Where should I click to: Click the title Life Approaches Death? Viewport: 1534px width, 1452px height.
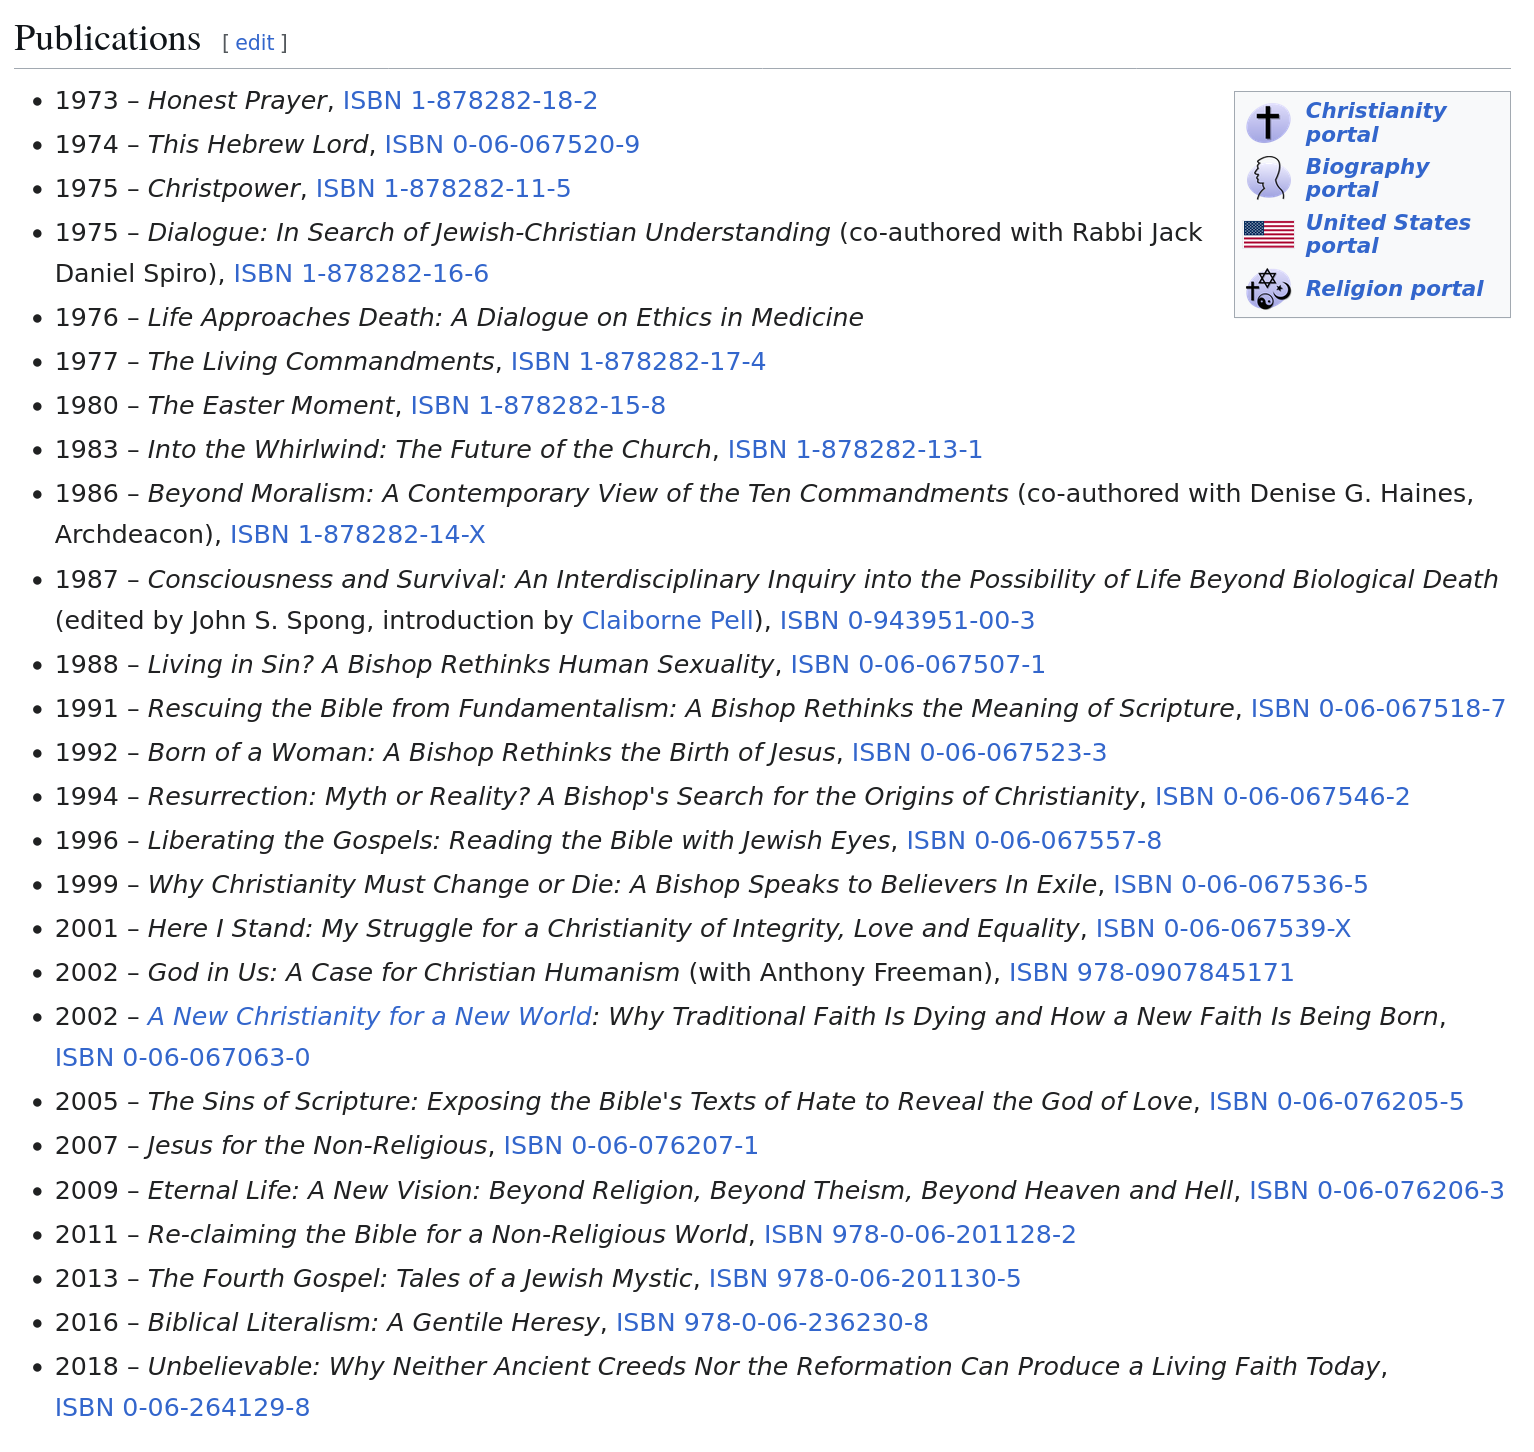(x=505, y=318)
